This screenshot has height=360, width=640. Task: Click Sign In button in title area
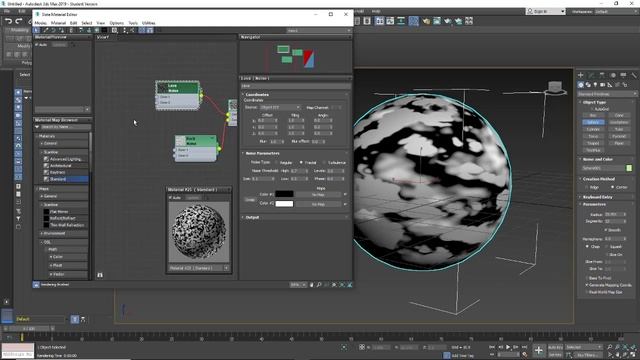(545, 11)
